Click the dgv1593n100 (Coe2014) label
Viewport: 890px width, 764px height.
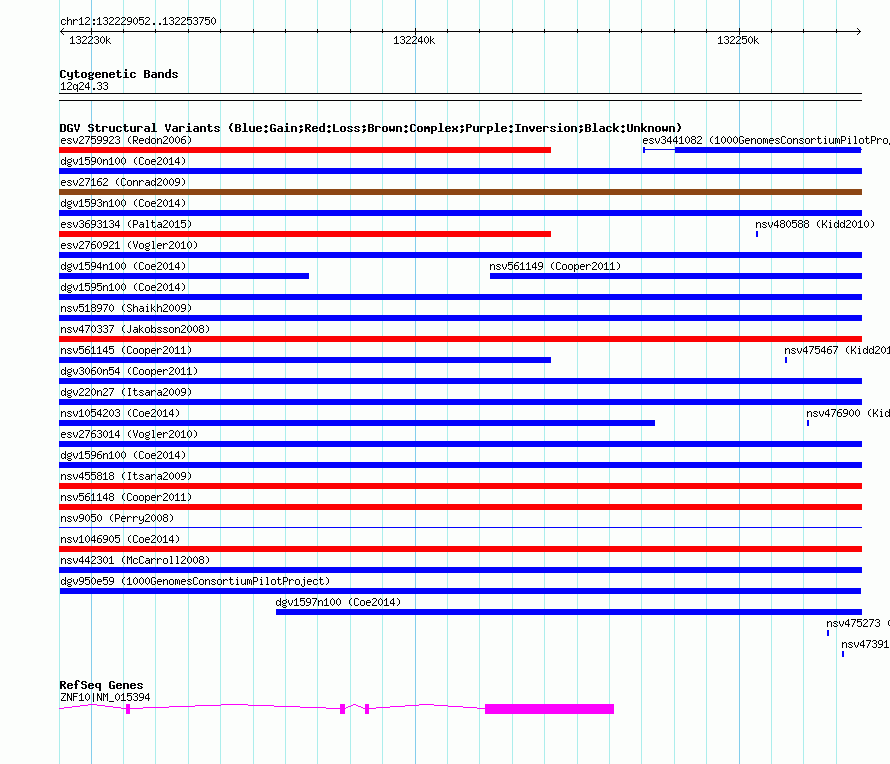point(123,203)
